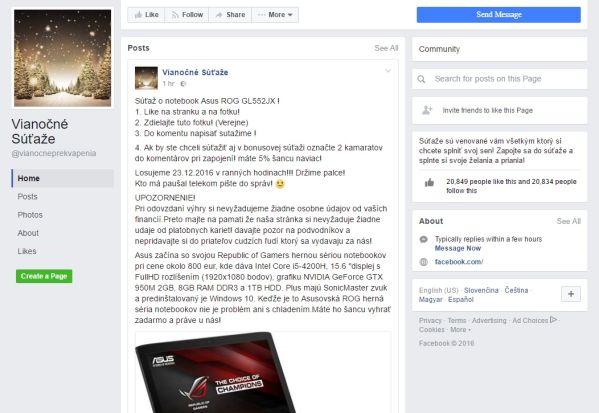Expand the footer More dropdown
This screenshot has width=599, height=413.
coord(460,330)
